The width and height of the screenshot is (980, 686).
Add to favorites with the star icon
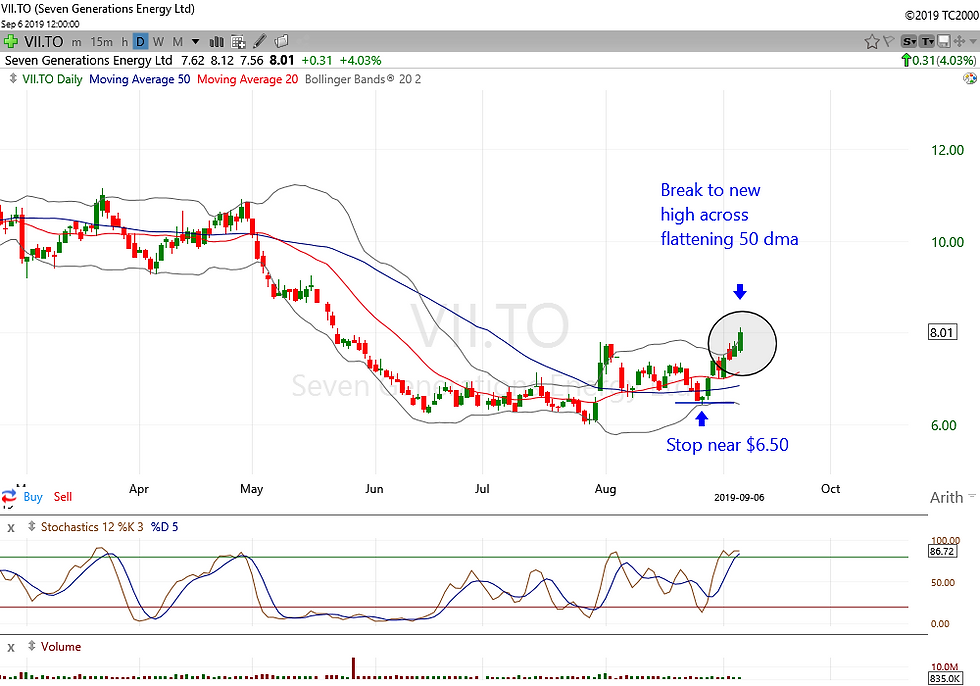871,42
